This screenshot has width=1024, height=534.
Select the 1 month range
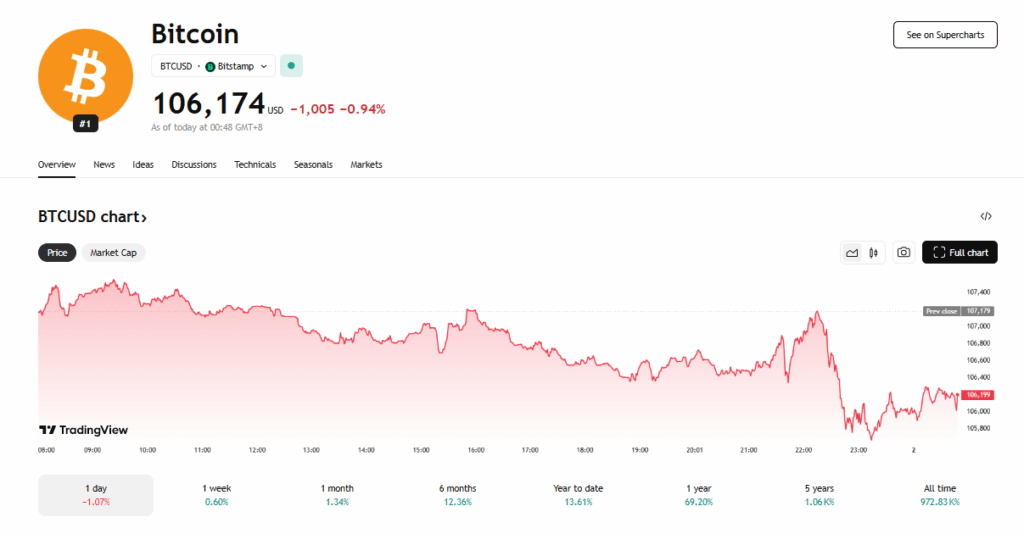coord(337,495)
